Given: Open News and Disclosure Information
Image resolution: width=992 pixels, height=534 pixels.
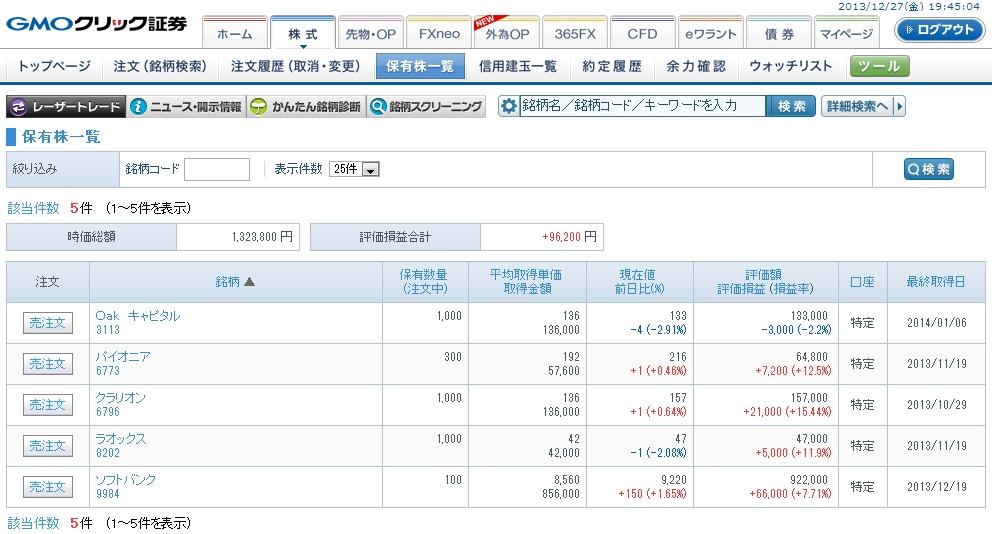Looking at the screenshot, I should (x=187, y=107).
